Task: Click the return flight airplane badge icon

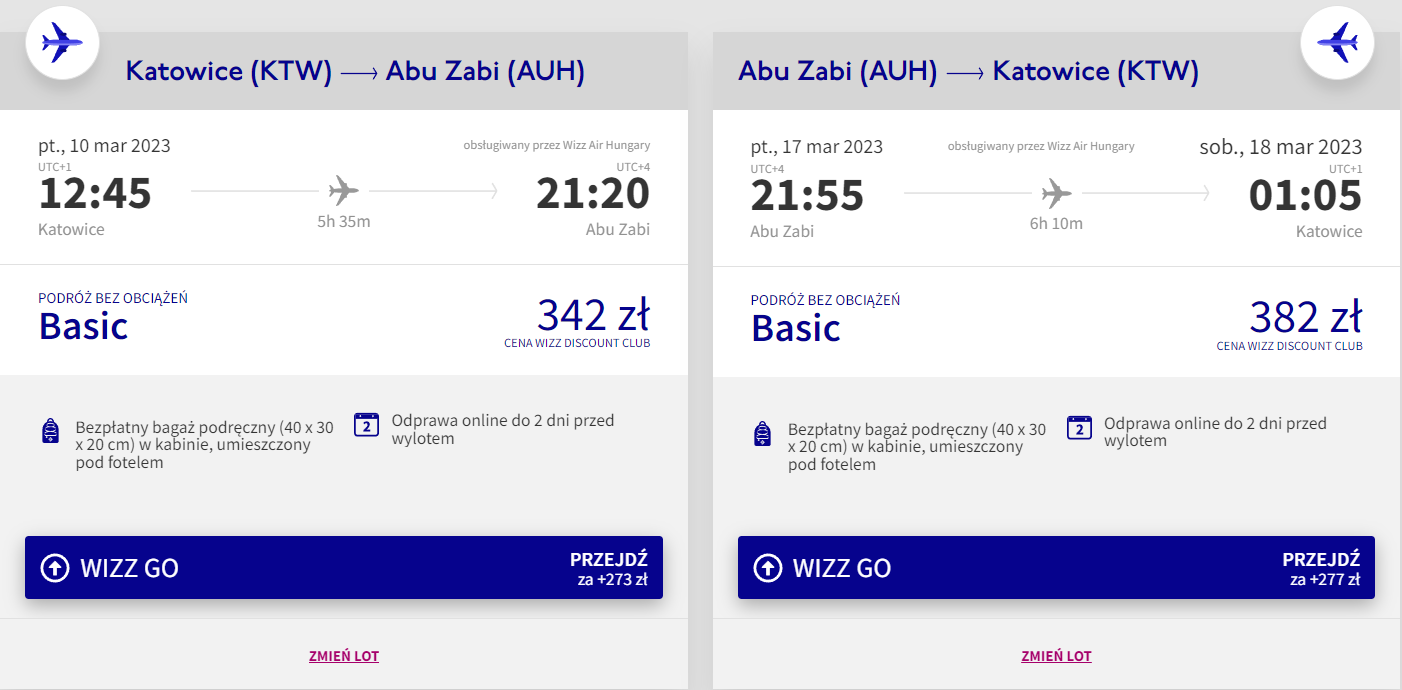Action: click(x=1337, y=43)
